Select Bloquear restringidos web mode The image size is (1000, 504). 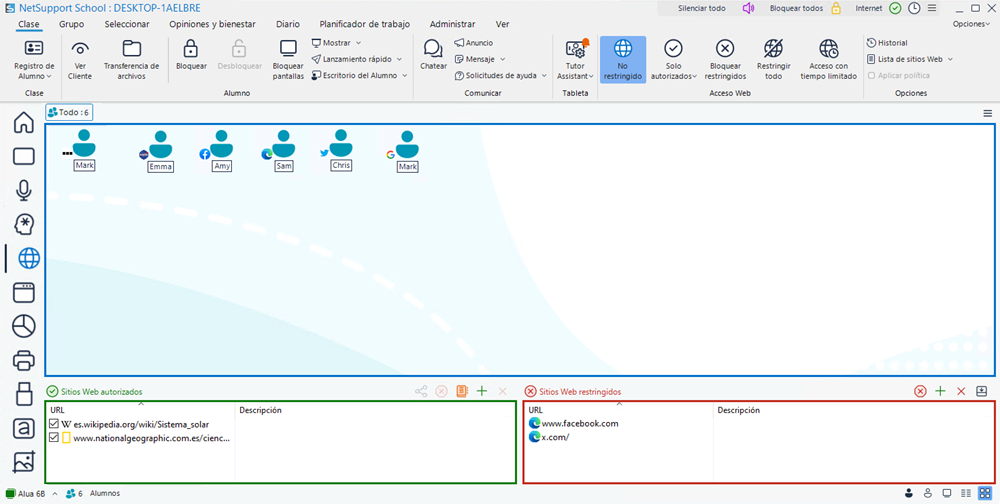(724, 59)
